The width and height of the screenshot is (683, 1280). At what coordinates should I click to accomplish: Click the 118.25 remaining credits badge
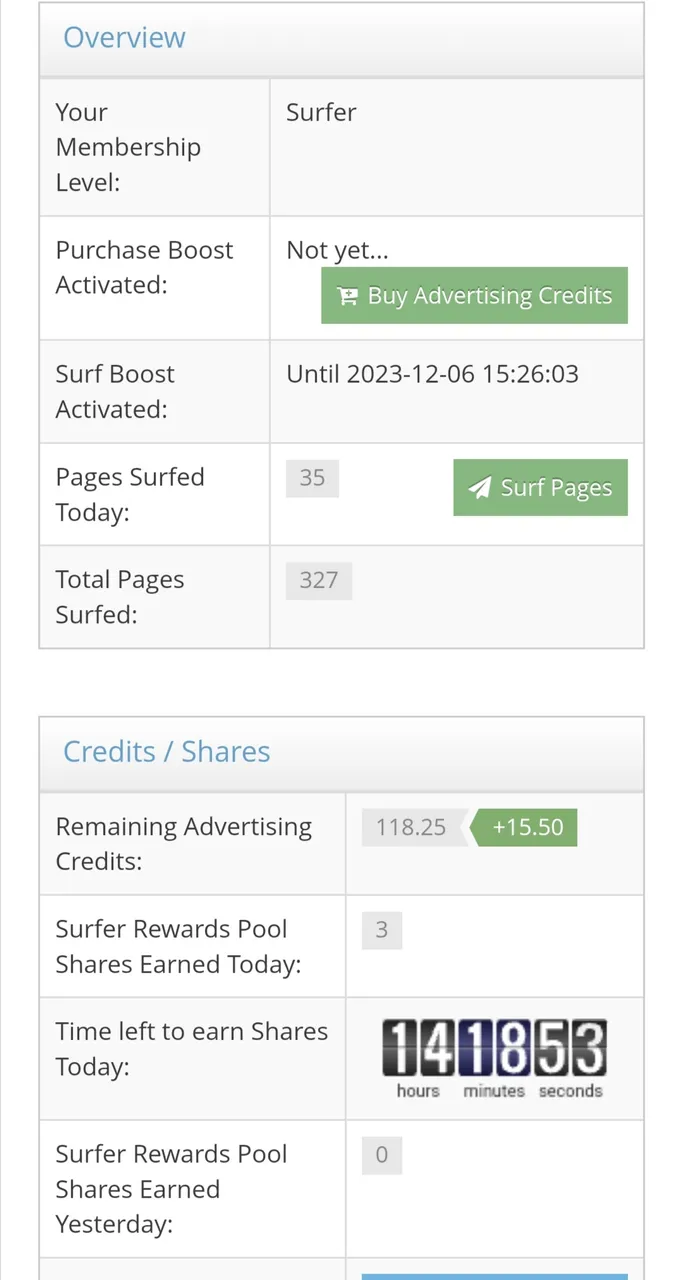click(410, 827)
